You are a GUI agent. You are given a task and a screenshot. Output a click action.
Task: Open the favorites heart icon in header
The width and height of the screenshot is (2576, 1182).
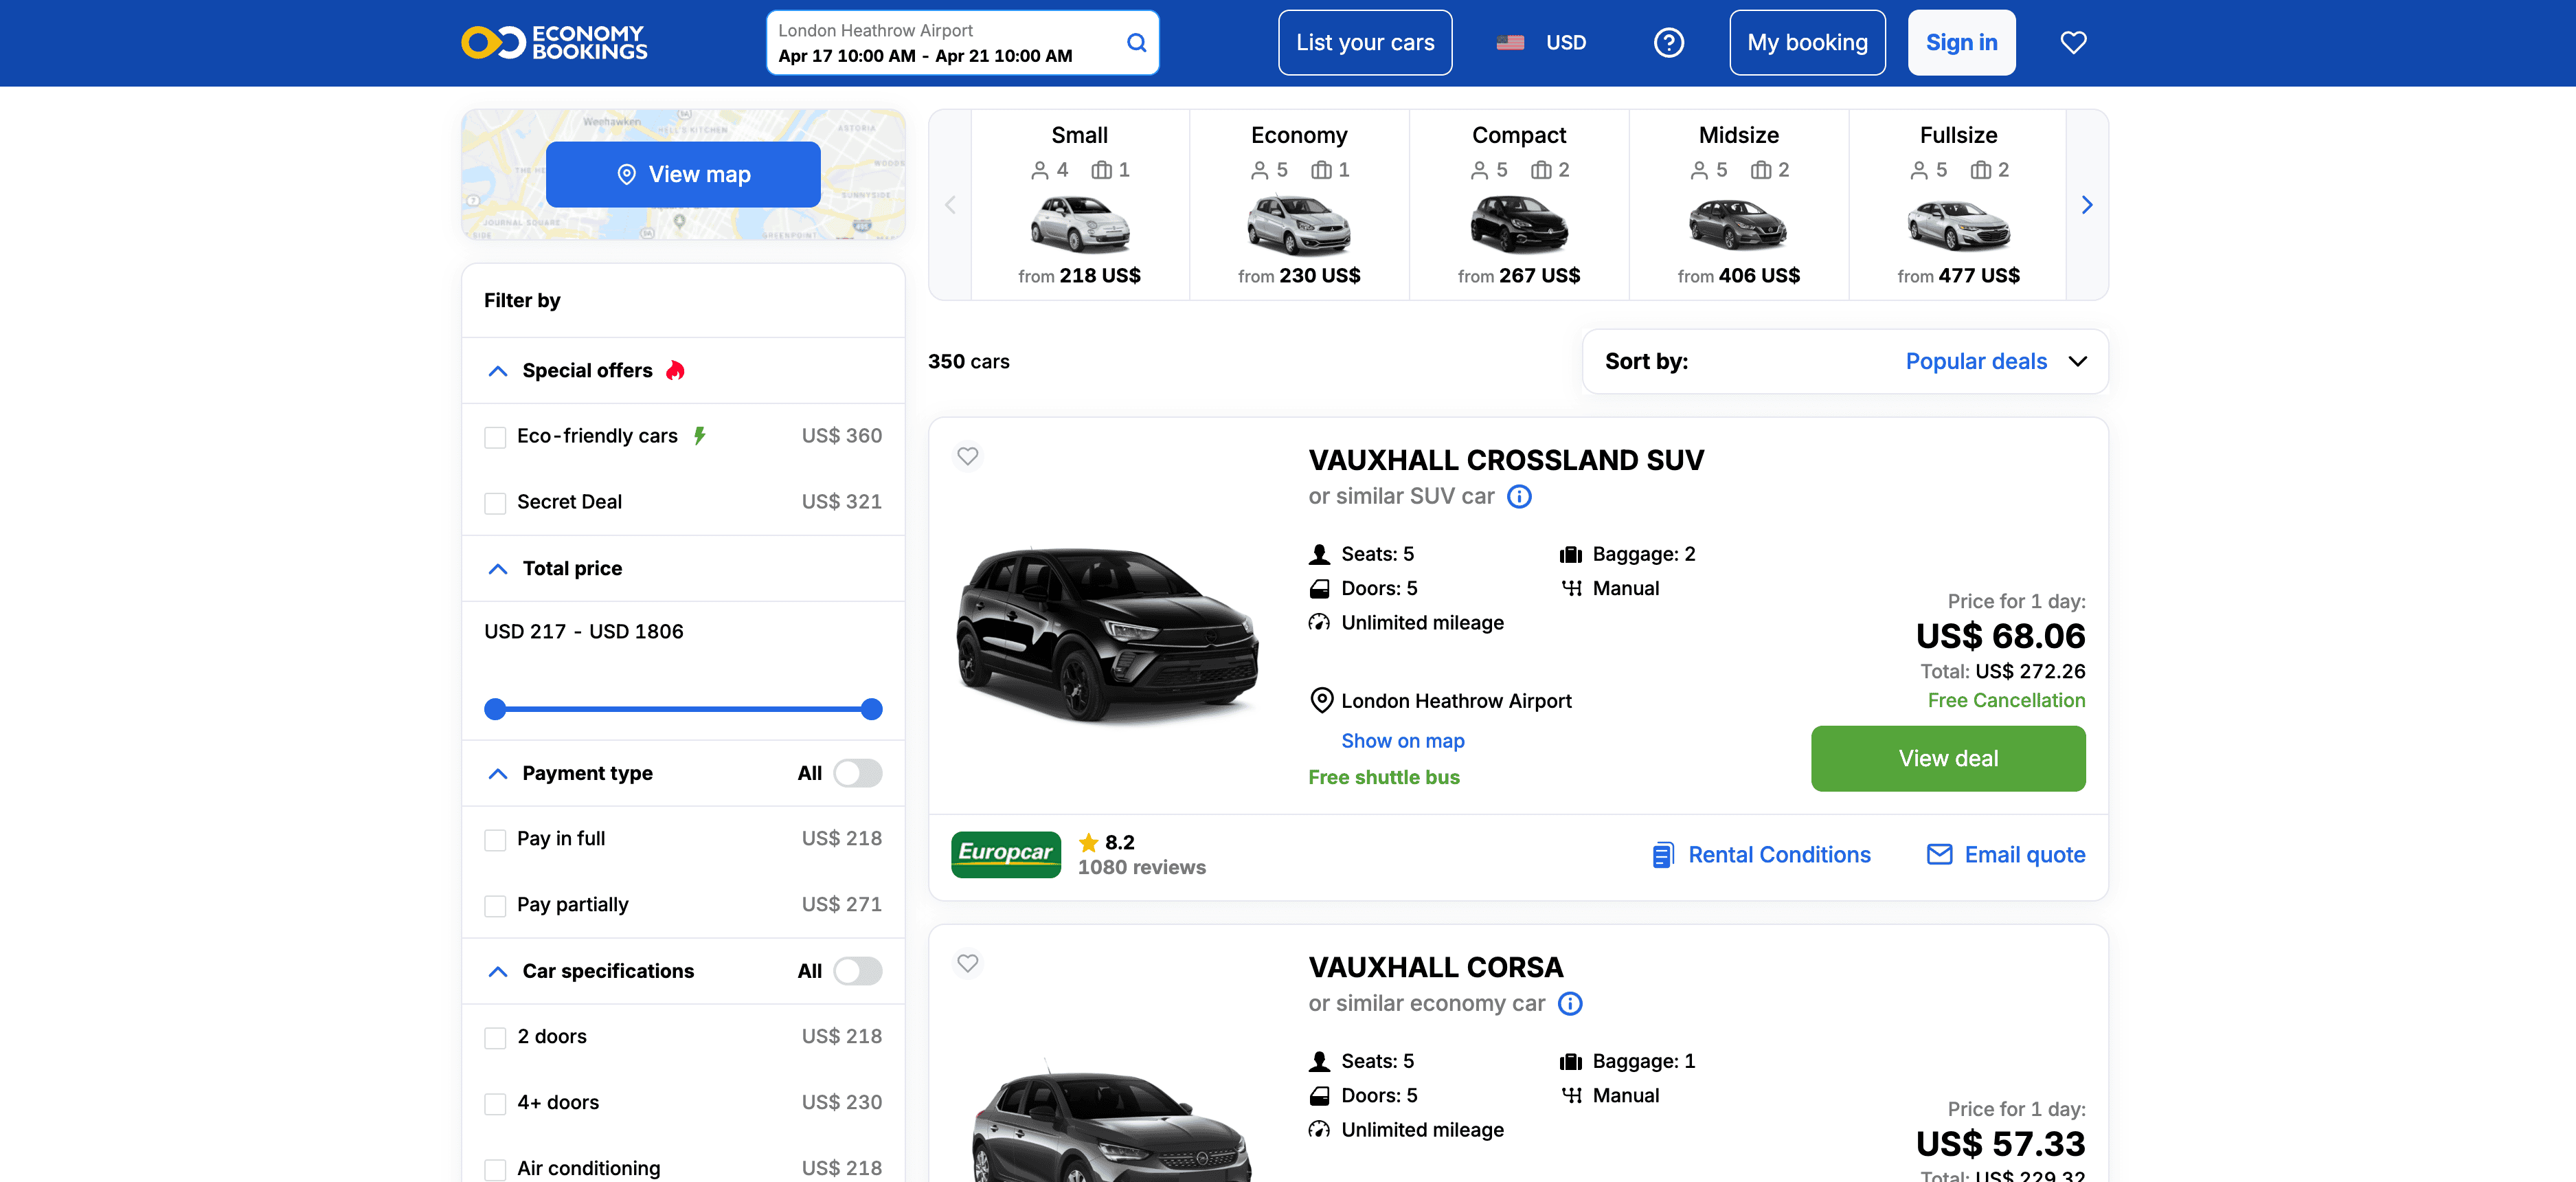[2073, 43]
